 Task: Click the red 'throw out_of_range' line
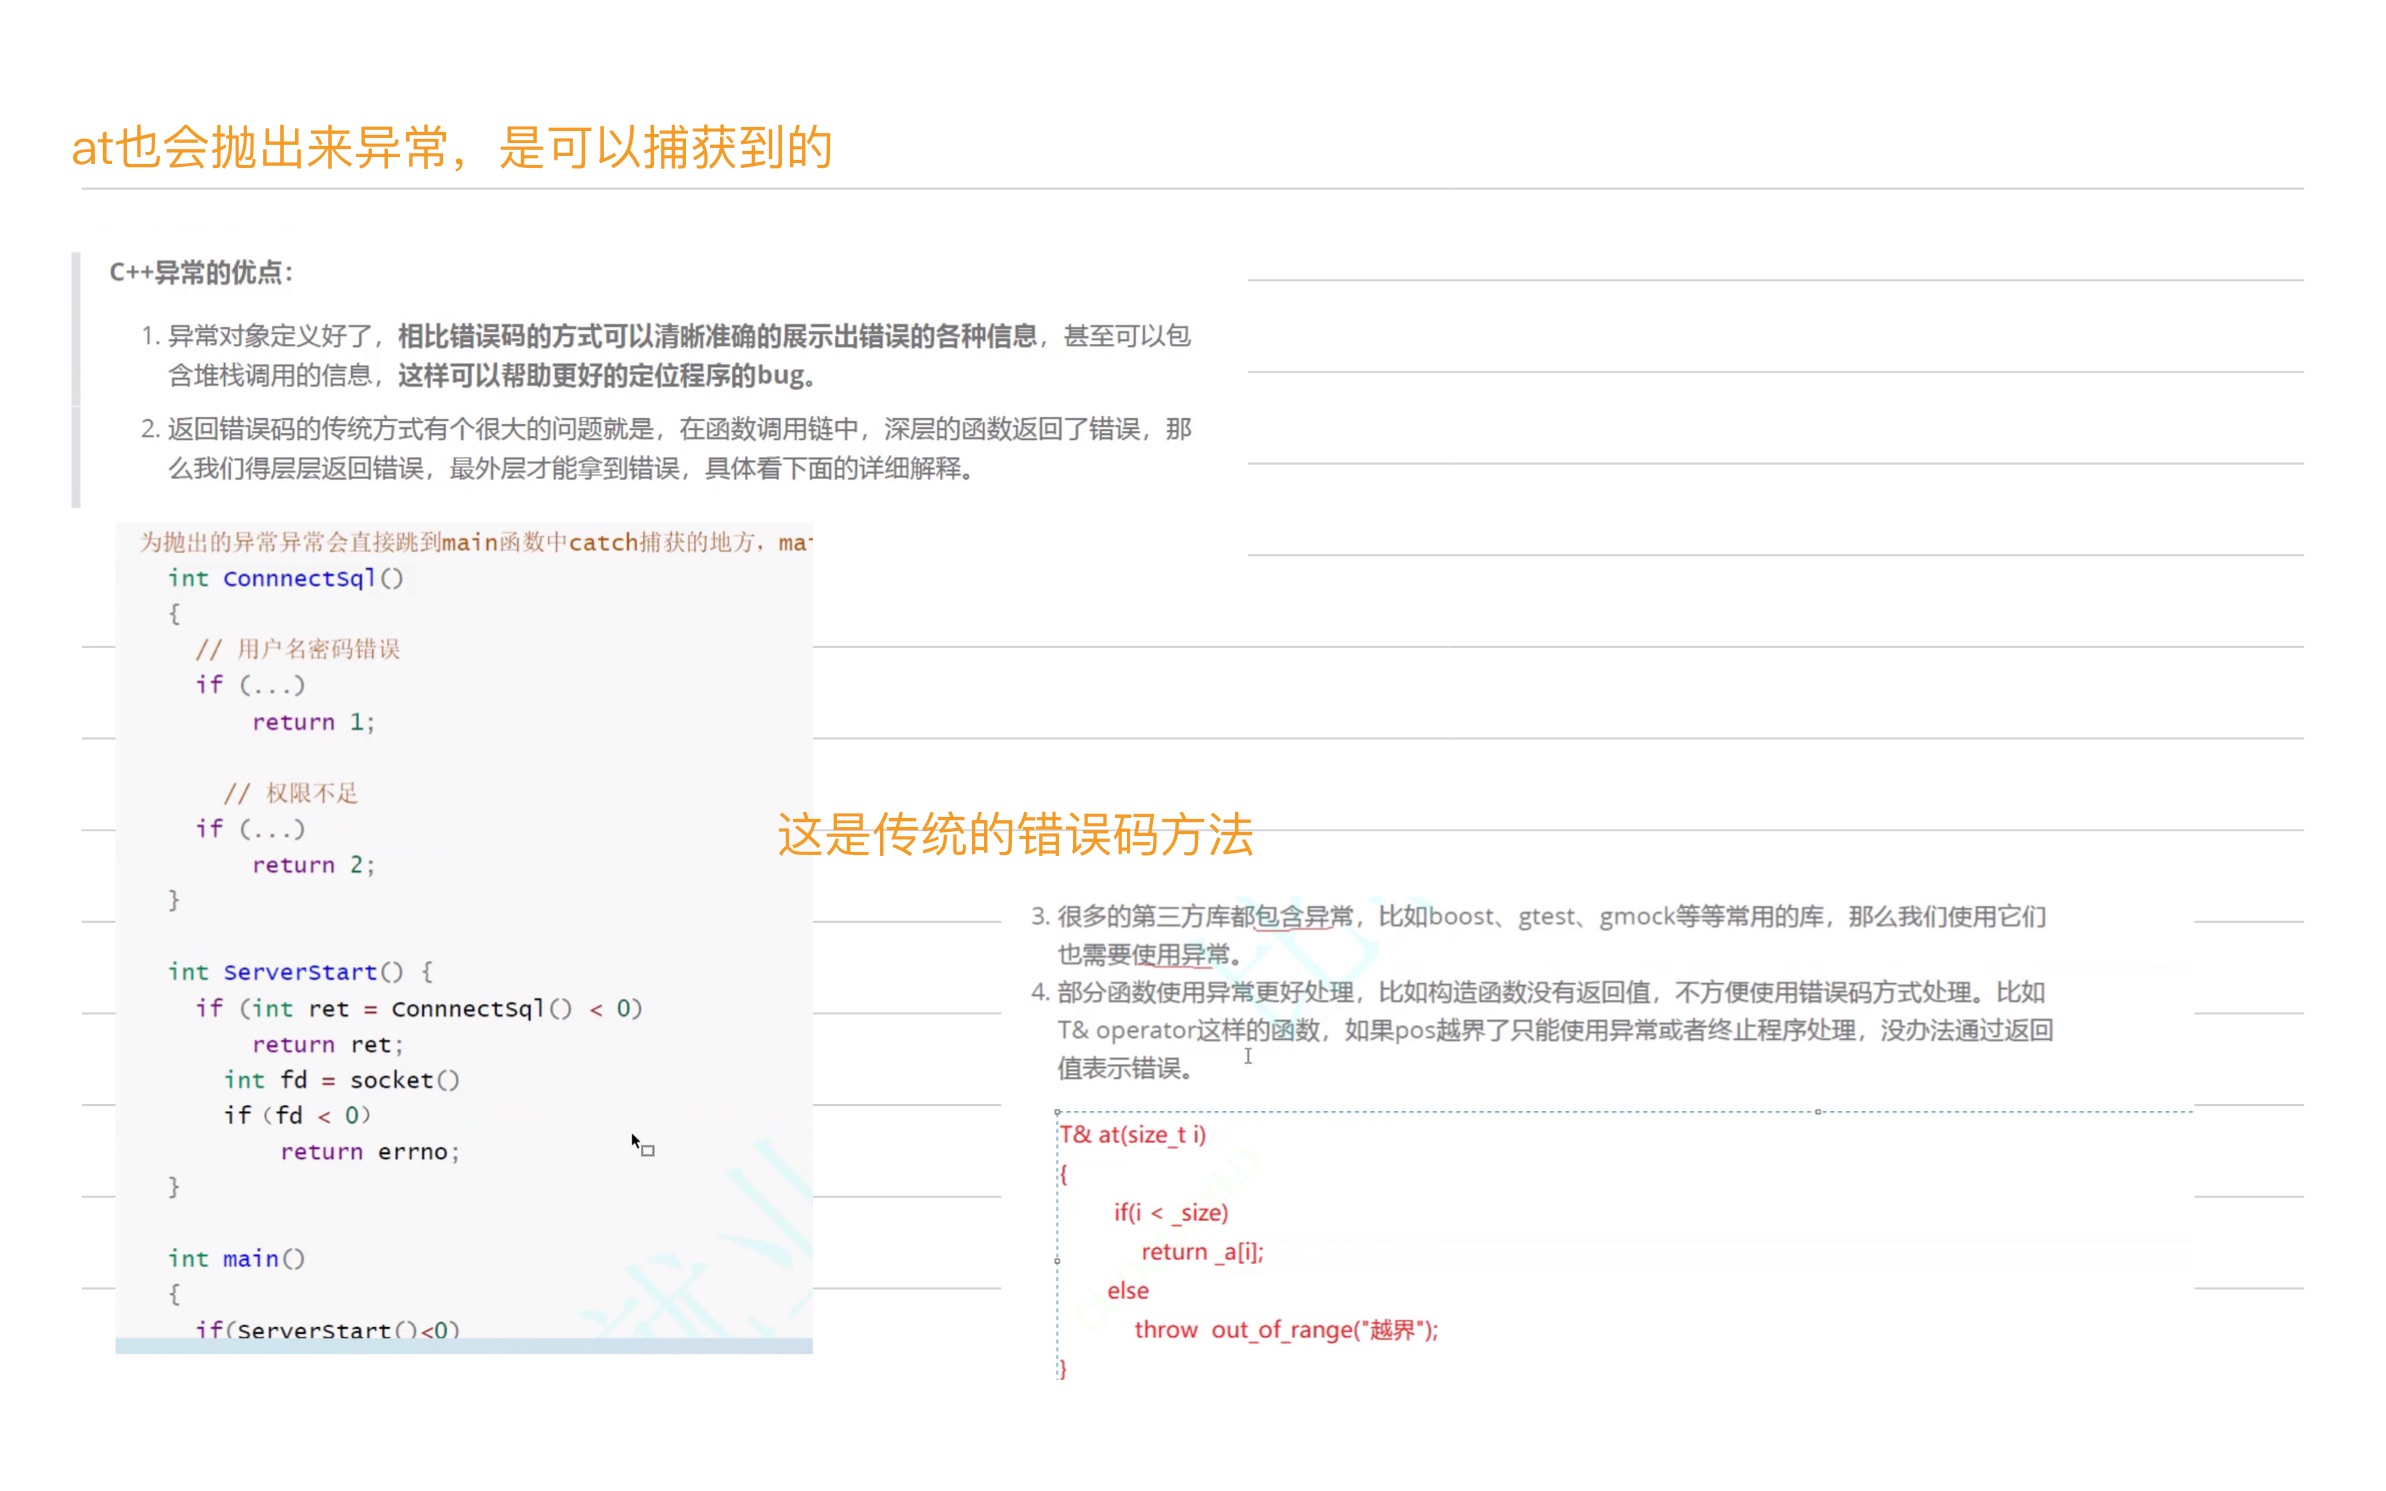click(1285, 1330)
